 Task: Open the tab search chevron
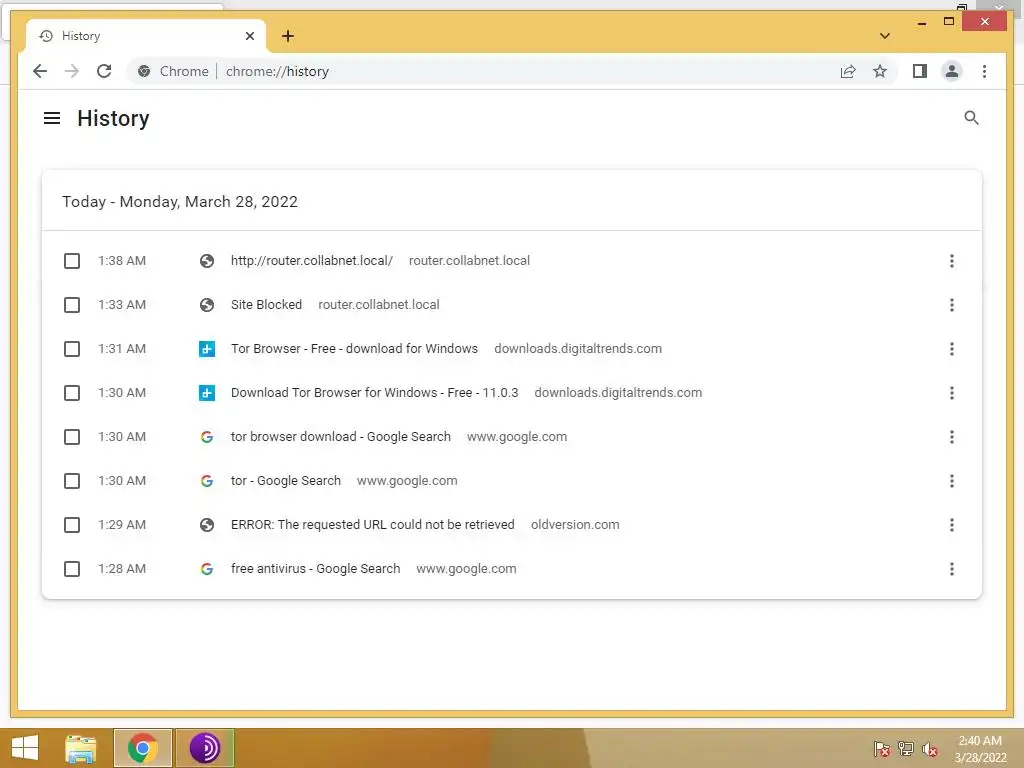pos(884,36)
